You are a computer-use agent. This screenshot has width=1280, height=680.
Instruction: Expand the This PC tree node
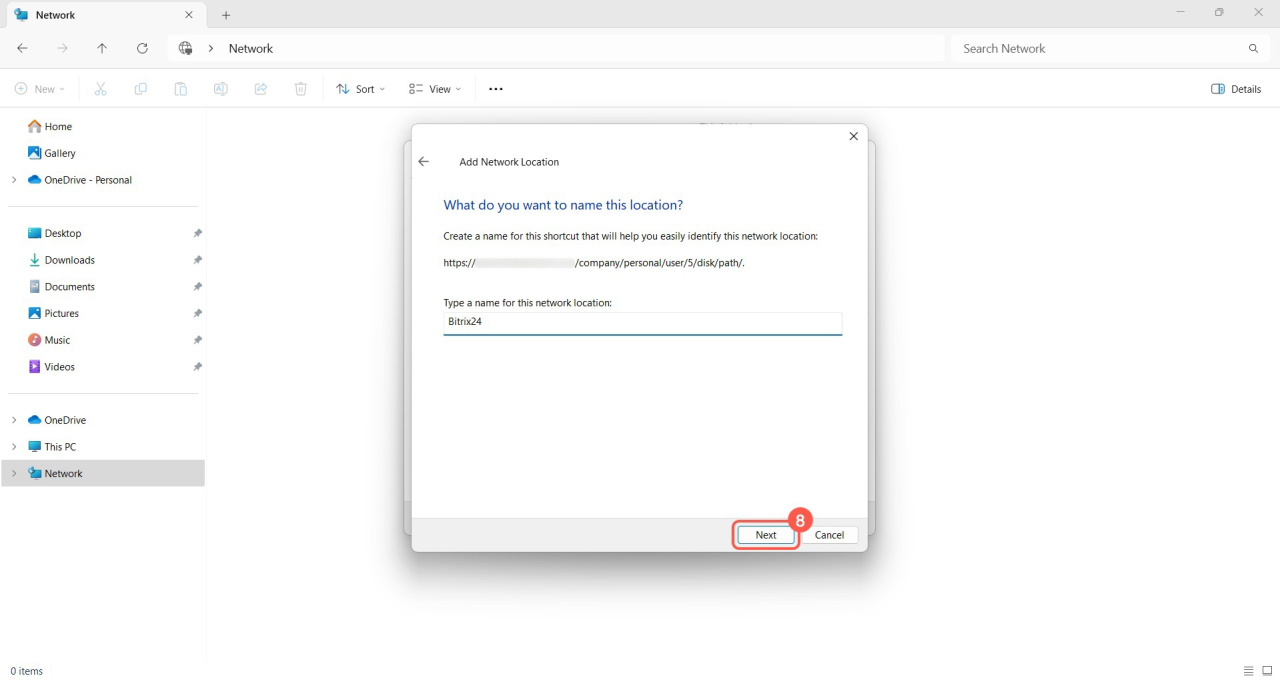click(14, 447)
